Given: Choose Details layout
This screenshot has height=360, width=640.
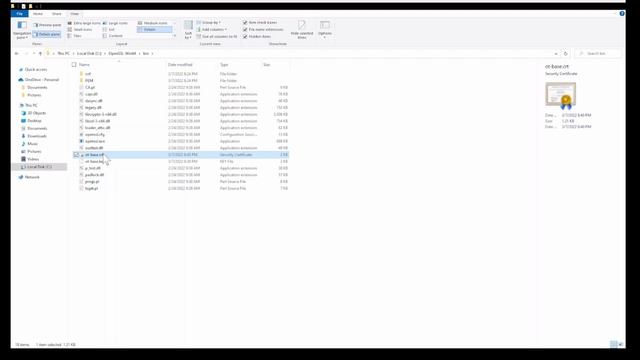Looking at the screenshot, I should [154, 29].
